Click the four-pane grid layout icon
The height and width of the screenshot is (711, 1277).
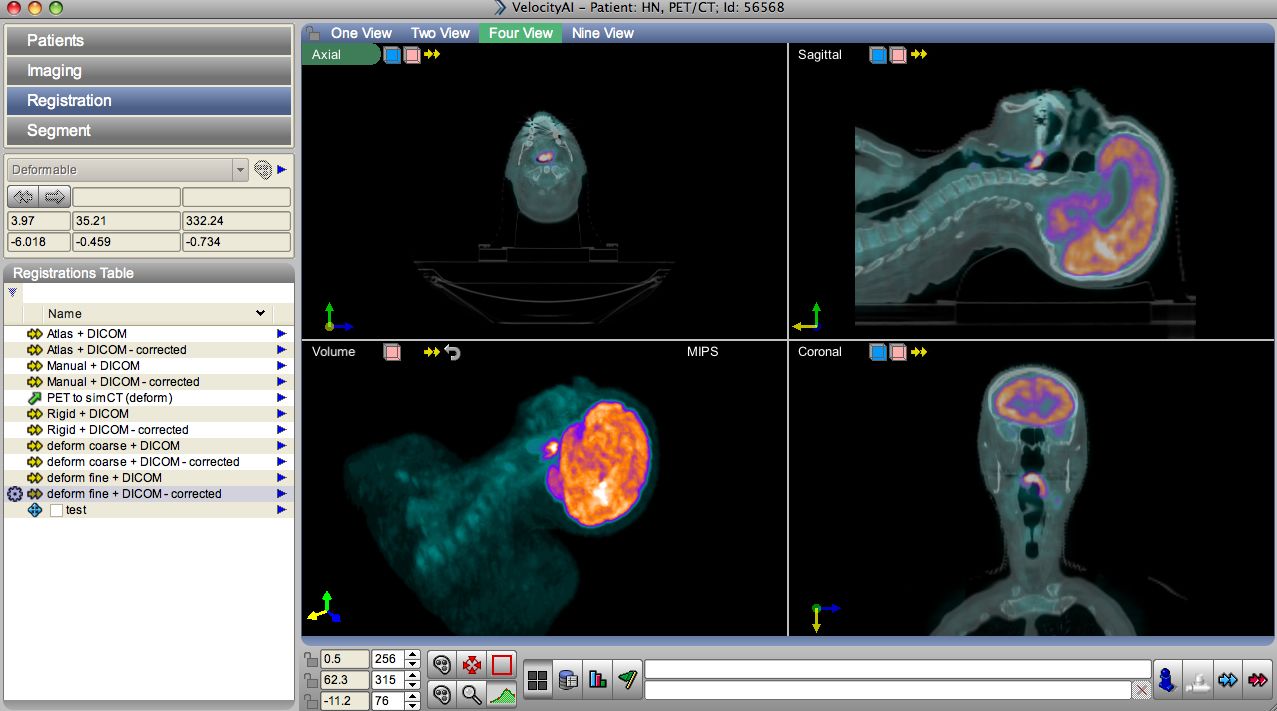coord(538,680)
